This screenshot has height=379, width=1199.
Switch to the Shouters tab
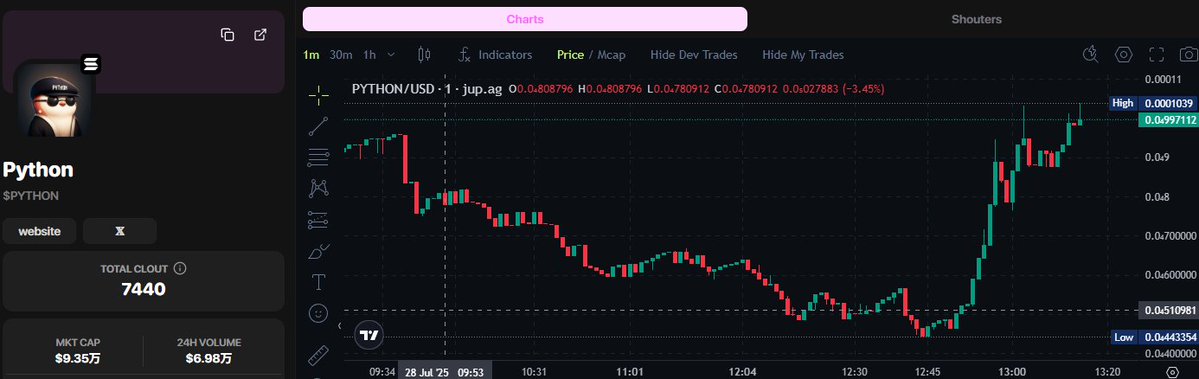pyautogui.click(x=976, y=19)
